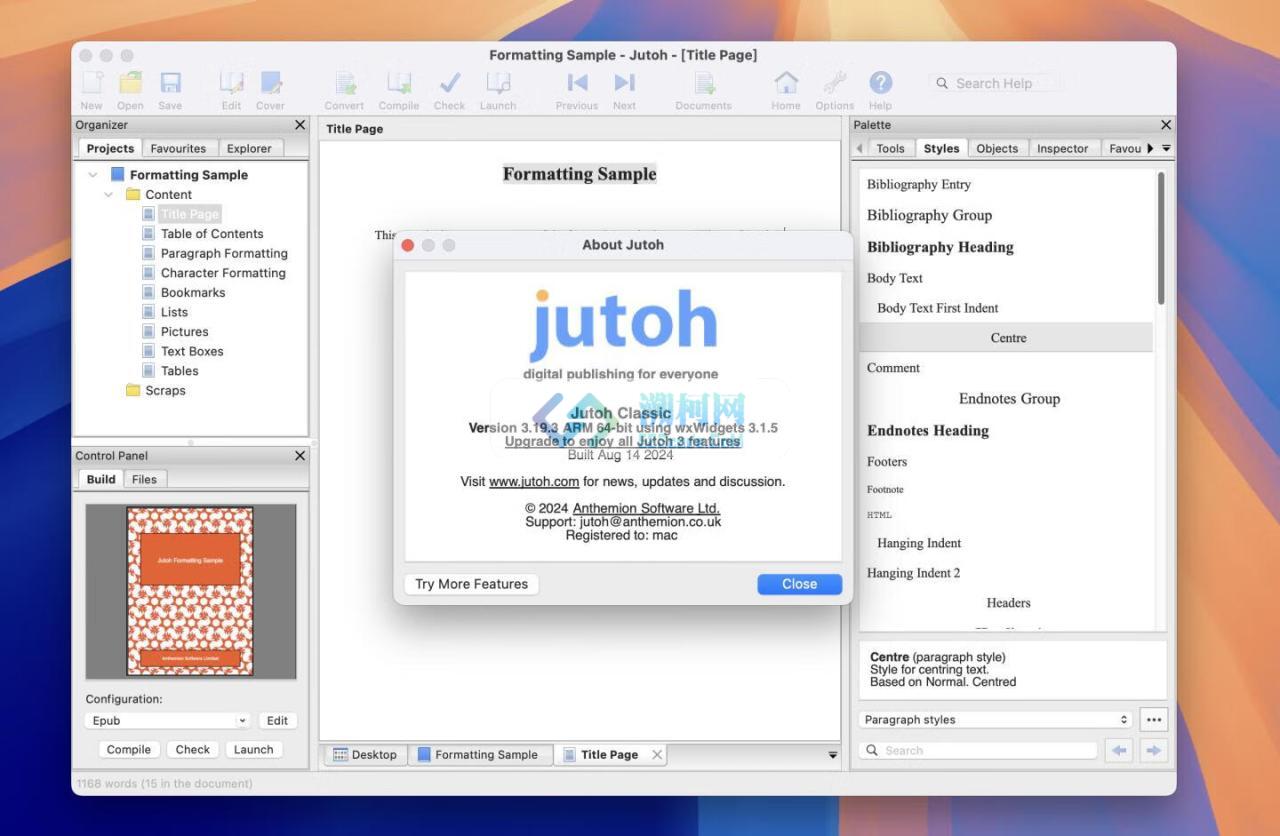Close the Title Page document tab
Screen dimensions: 1280x836
click(657, 755)
